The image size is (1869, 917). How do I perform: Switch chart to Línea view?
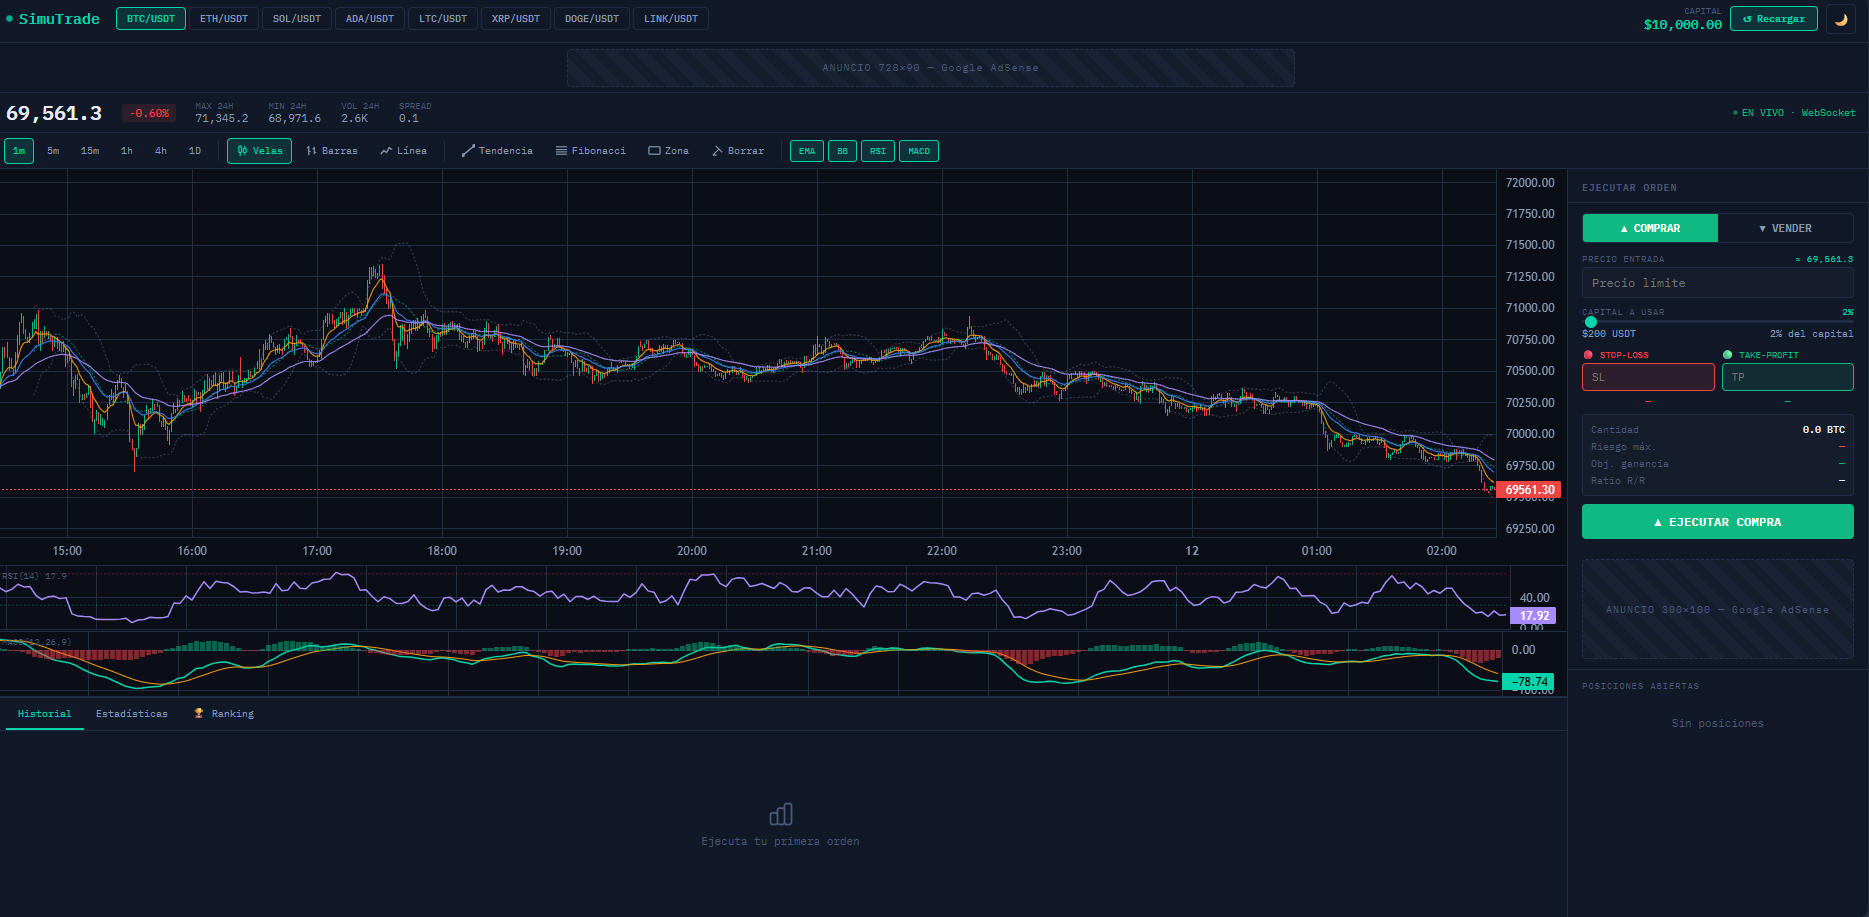pyautogui.click(x=404, y=150)
